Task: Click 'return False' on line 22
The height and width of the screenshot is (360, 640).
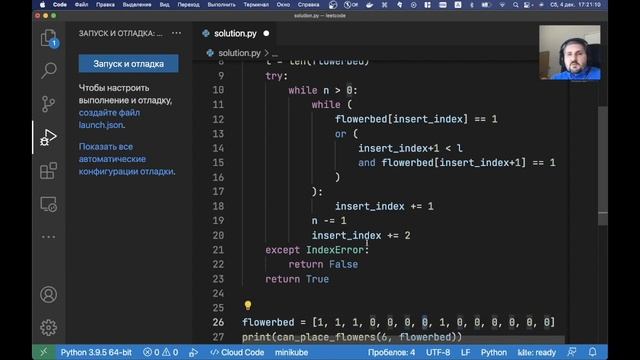Action: [323, 264]
